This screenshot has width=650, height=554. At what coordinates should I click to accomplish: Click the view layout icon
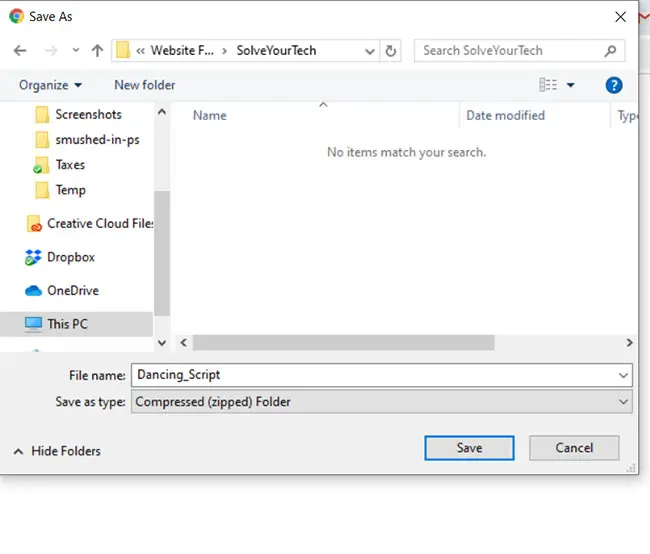(548, 85)
